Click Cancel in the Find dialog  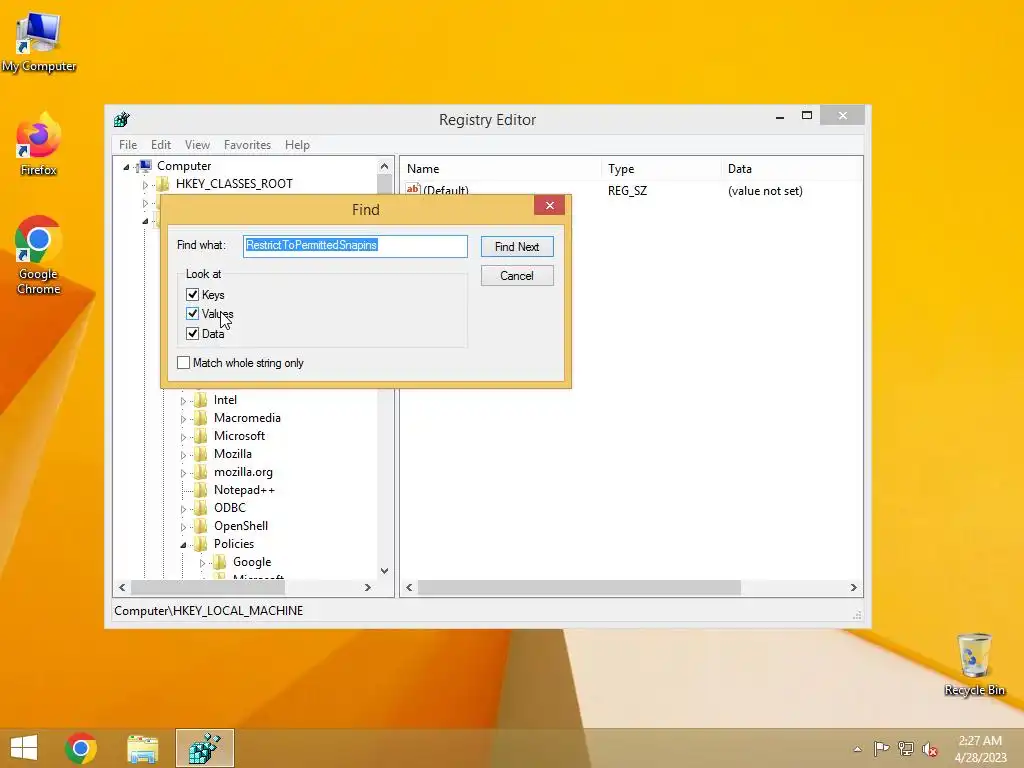(x=517, y=276)
